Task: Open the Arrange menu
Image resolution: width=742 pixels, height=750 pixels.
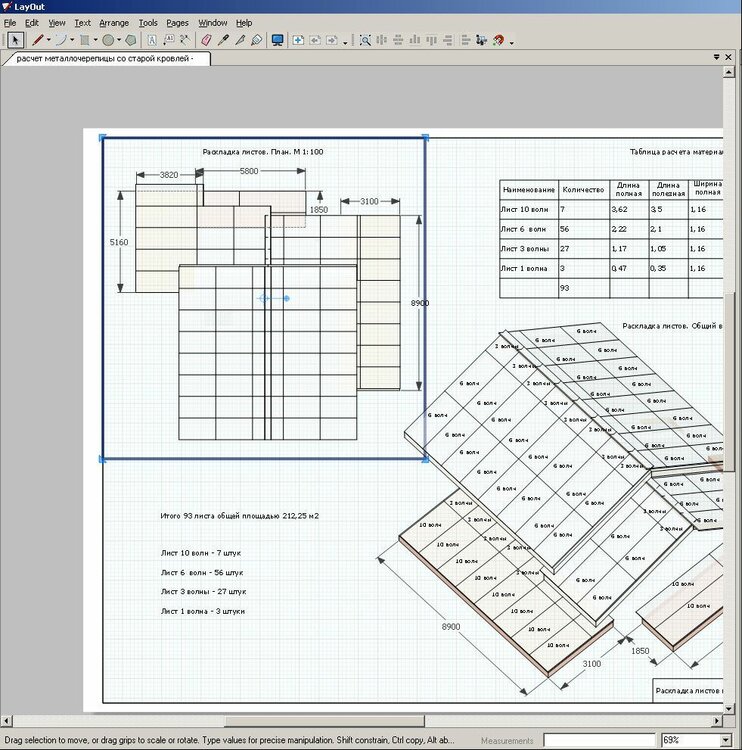Action: pos(114,22)
